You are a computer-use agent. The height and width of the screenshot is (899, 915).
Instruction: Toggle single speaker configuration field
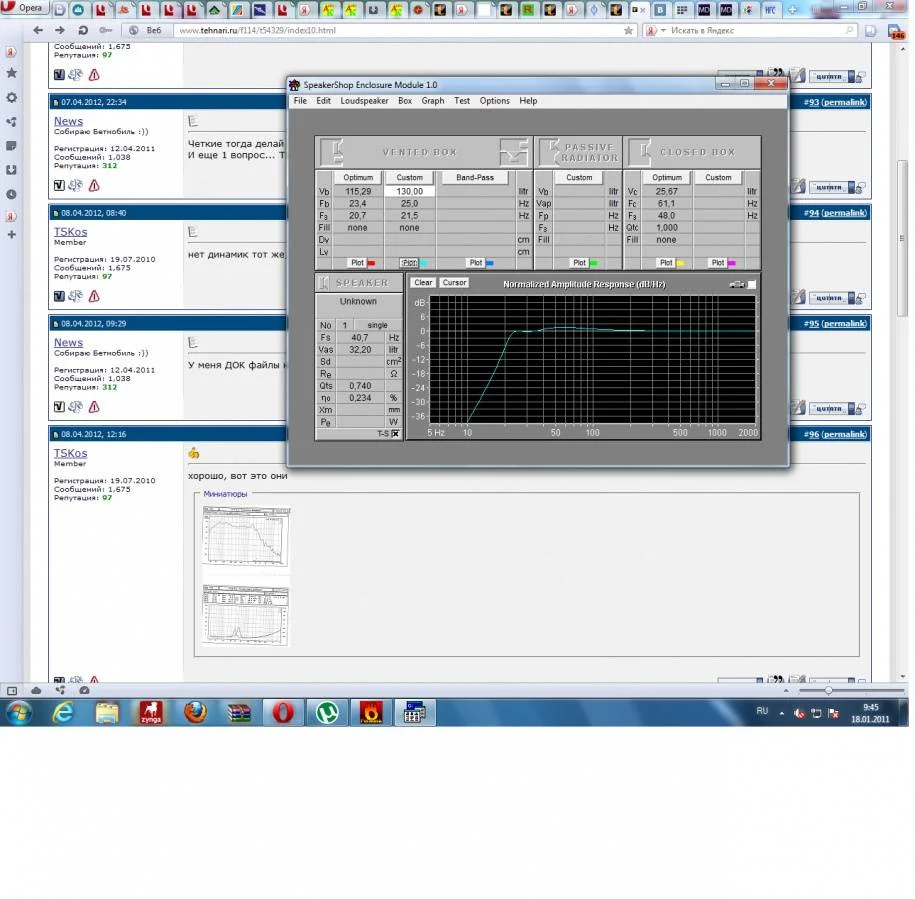click(x=377, y=325)
